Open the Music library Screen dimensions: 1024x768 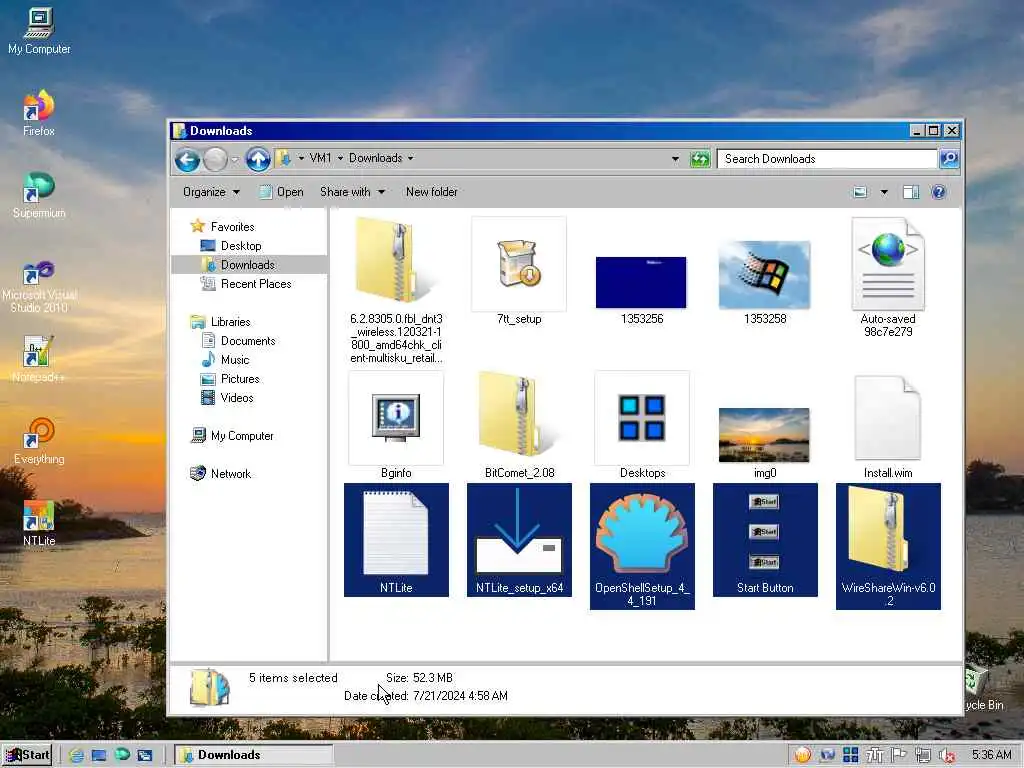225,359
